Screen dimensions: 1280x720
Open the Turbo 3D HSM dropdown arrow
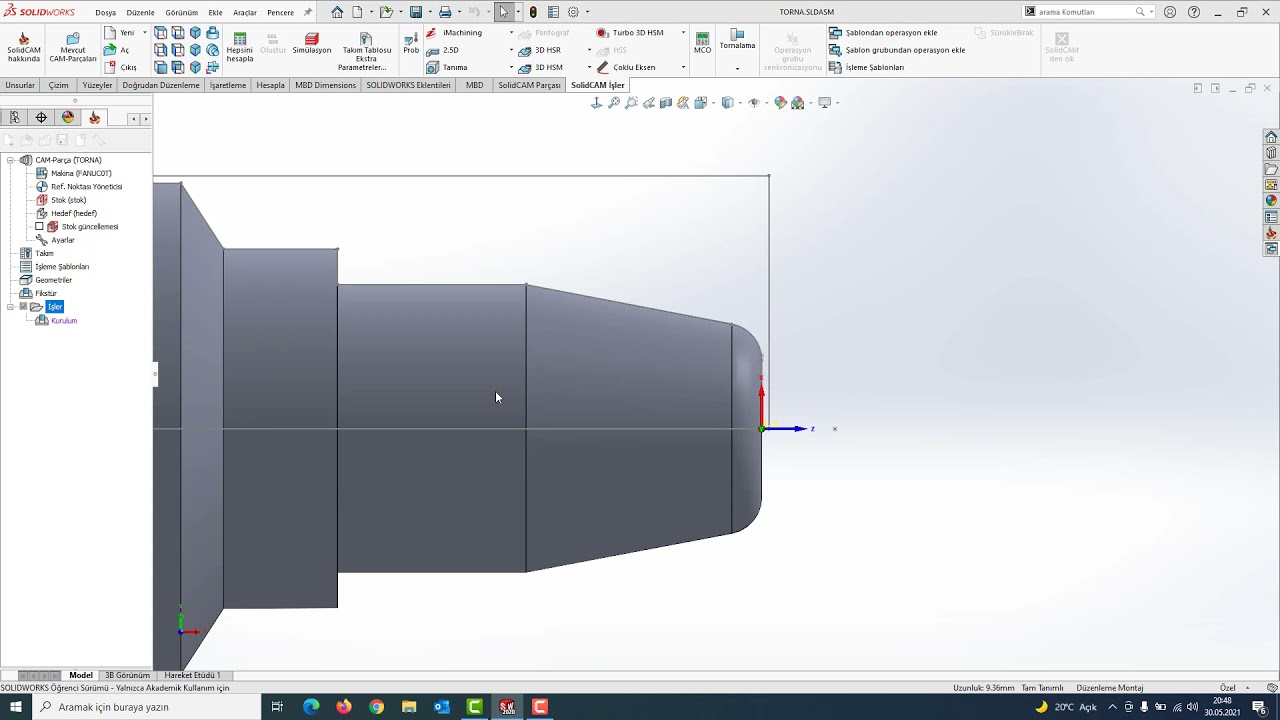(683, 33)
